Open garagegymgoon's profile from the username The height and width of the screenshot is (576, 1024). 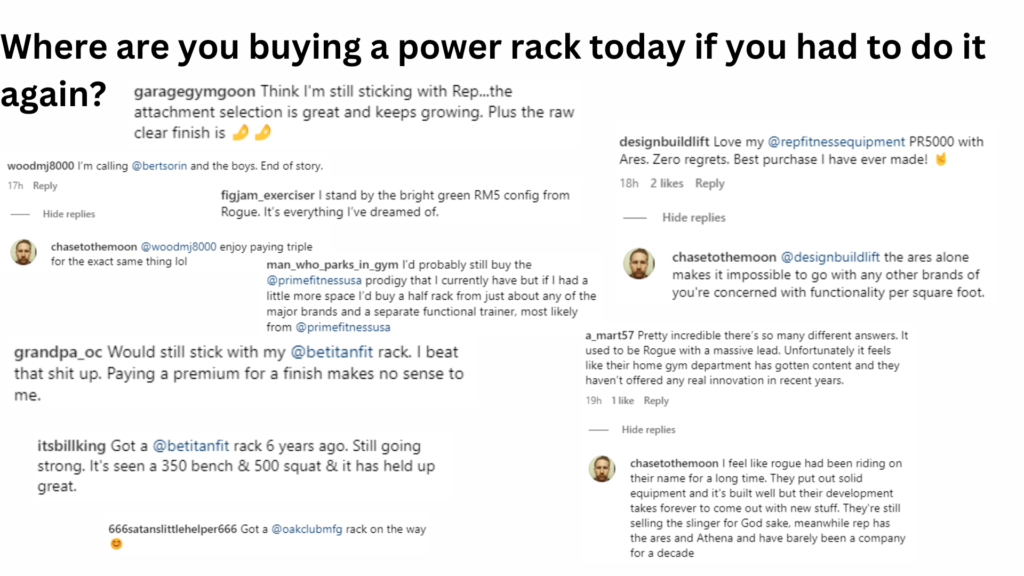188,92
